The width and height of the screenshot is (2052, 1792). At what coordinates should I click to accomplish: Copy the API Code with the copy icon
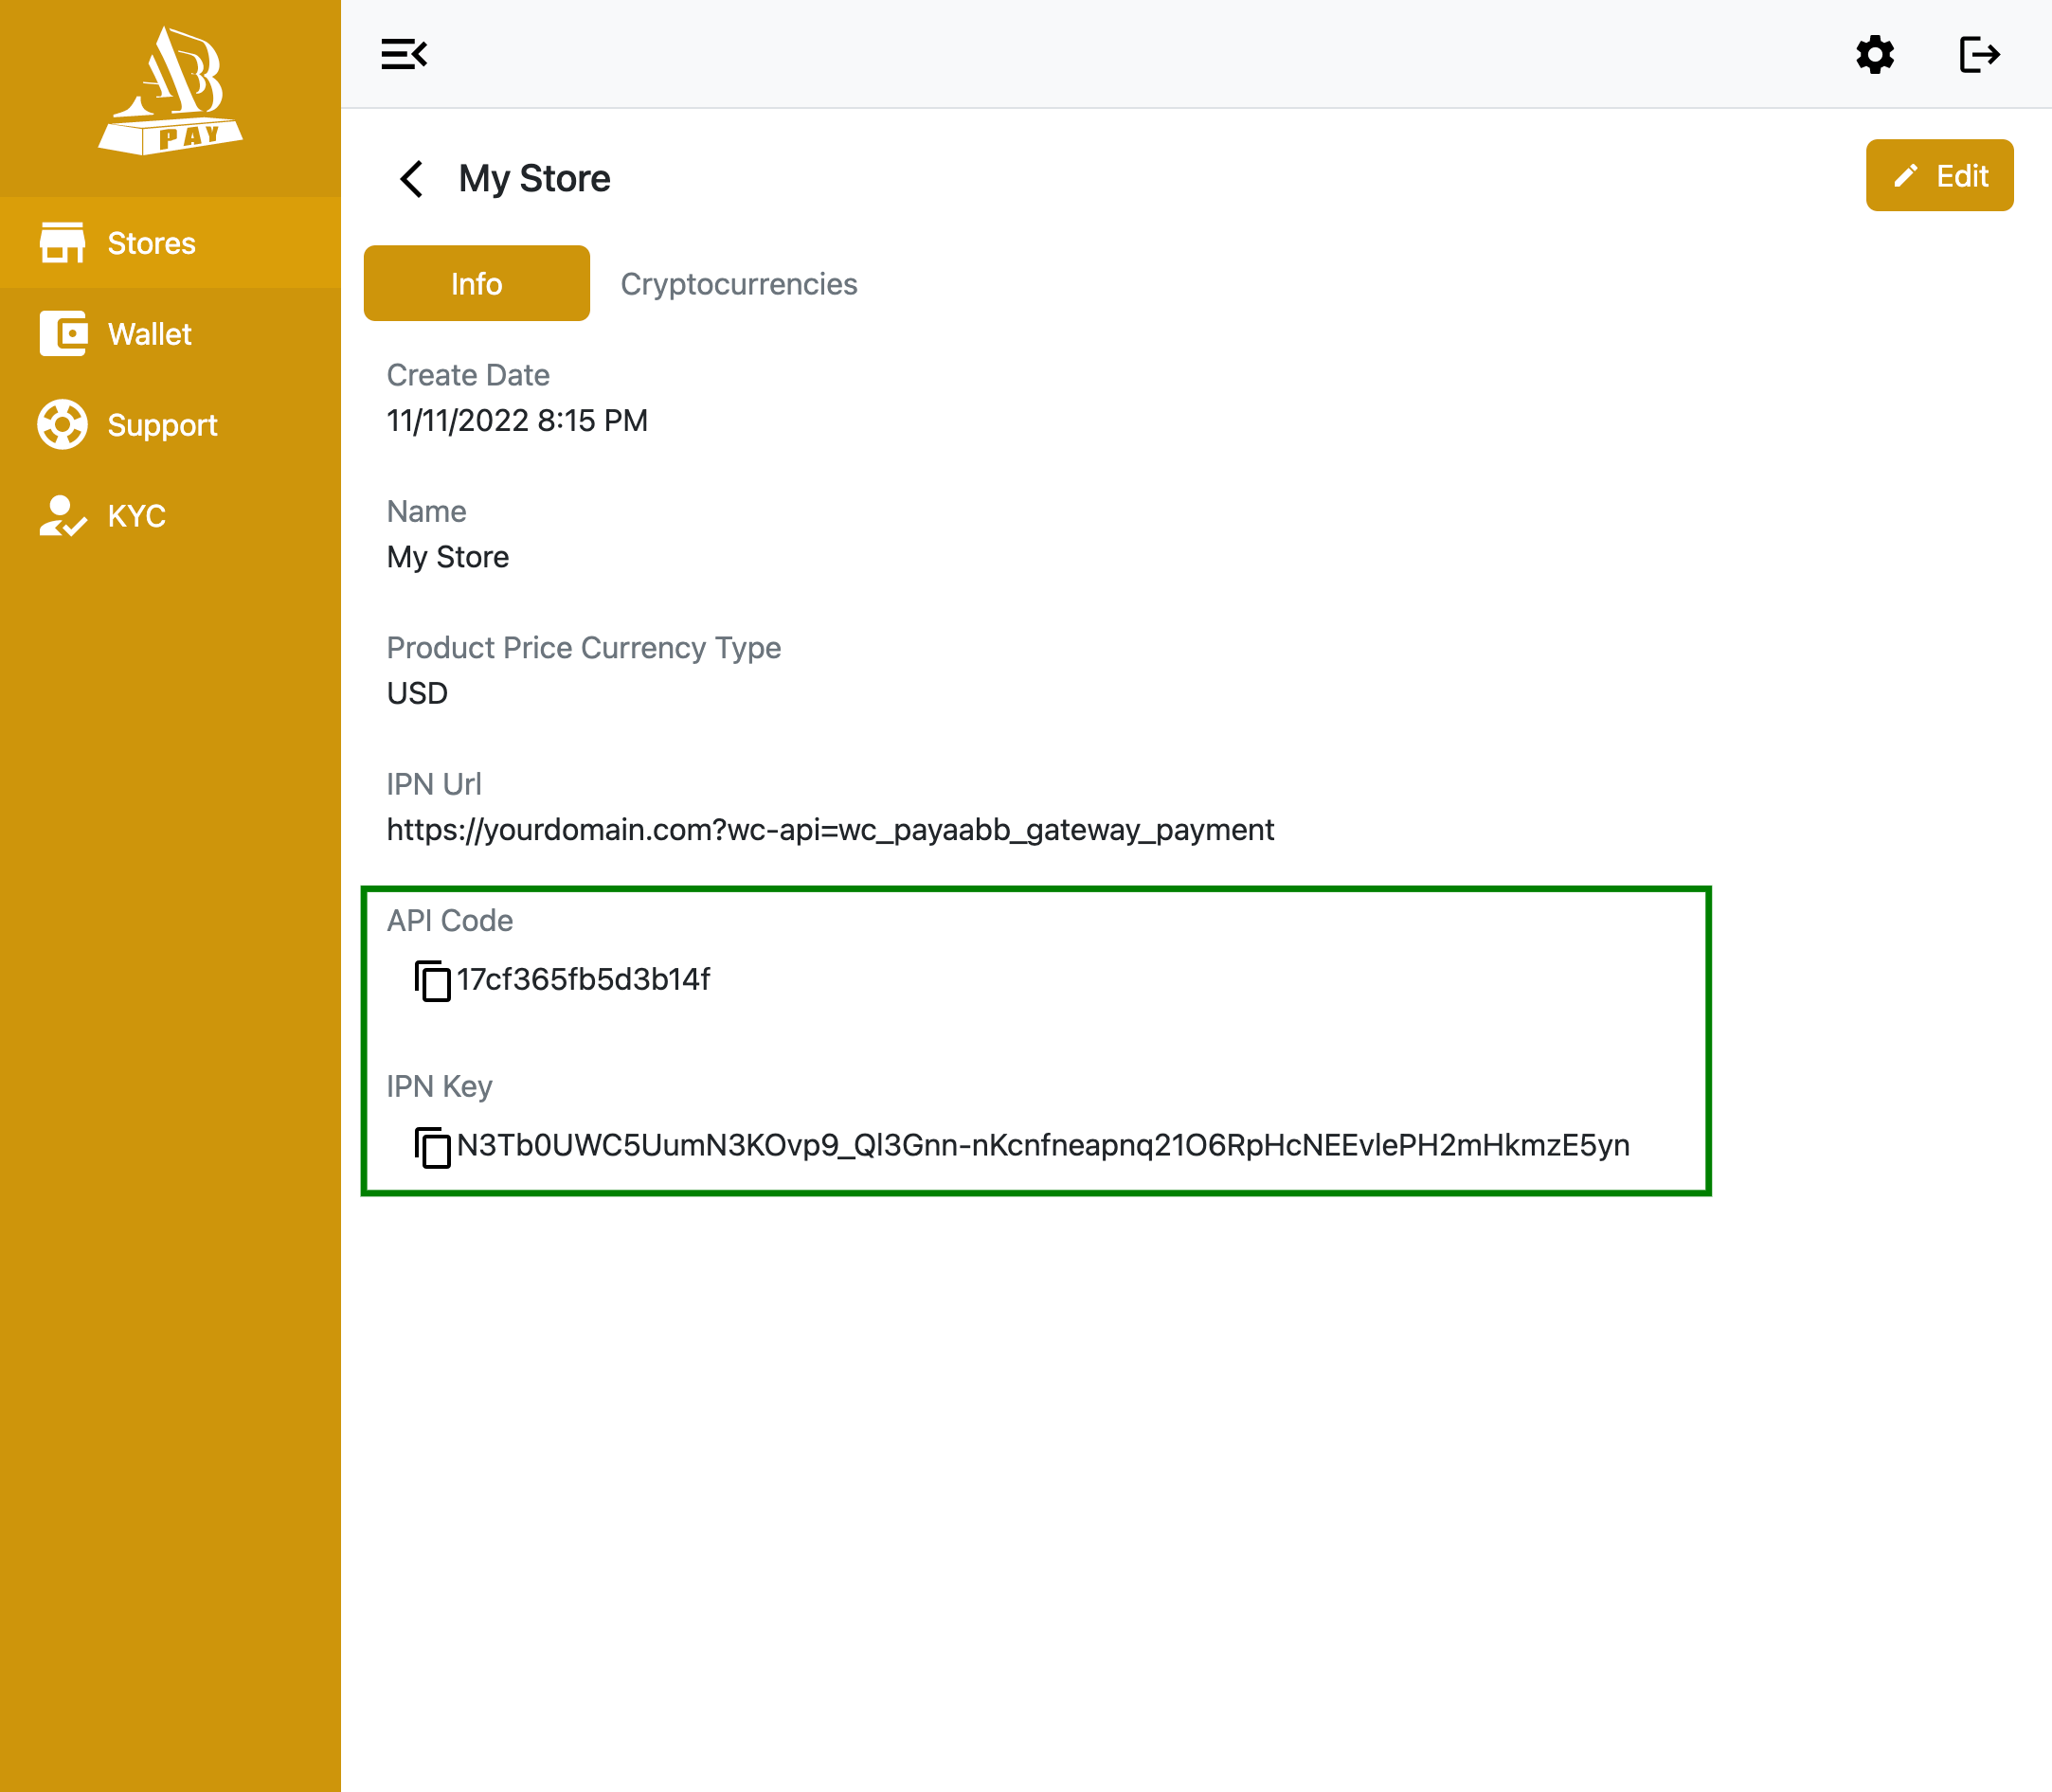[433, 980]
